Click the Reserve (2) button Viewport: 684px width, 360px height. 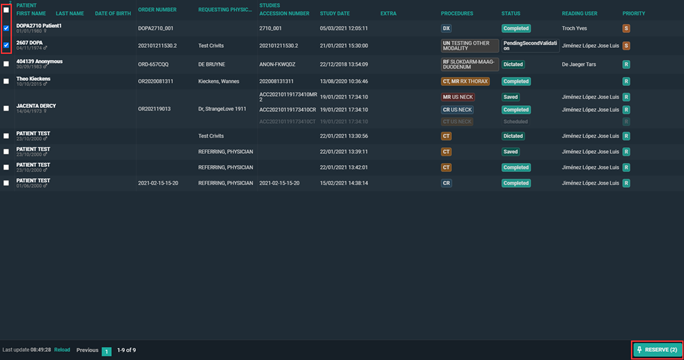tap(657, 350)
